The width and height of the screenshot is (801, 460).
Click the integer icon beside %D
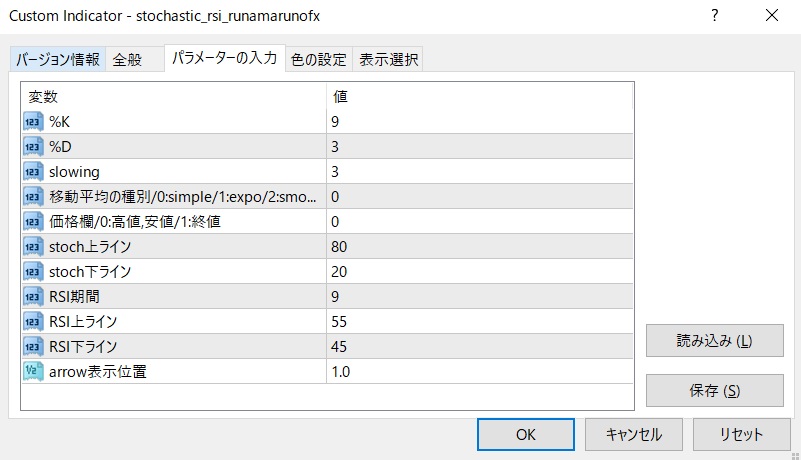[x=33, y=147]
